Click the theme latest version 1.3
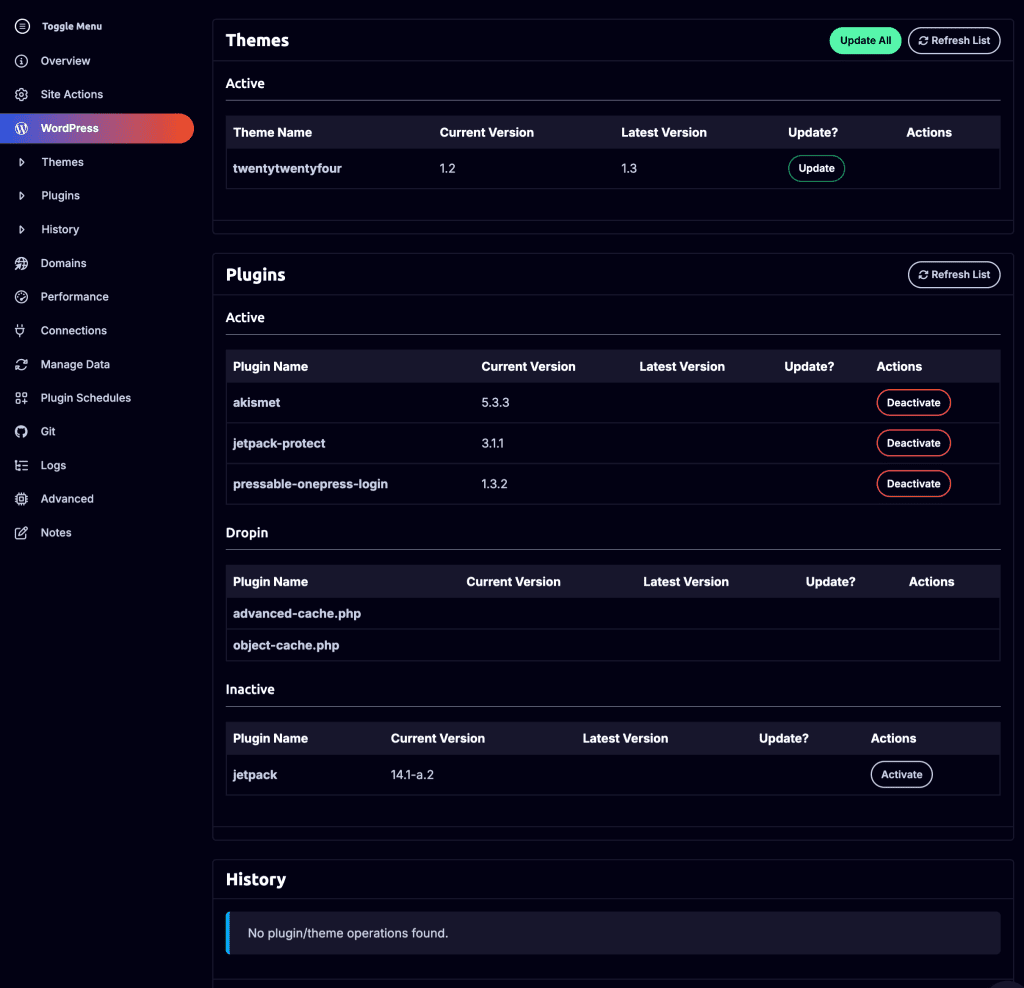This screenshot has width=1024, height=988. (x=628, y=168)
